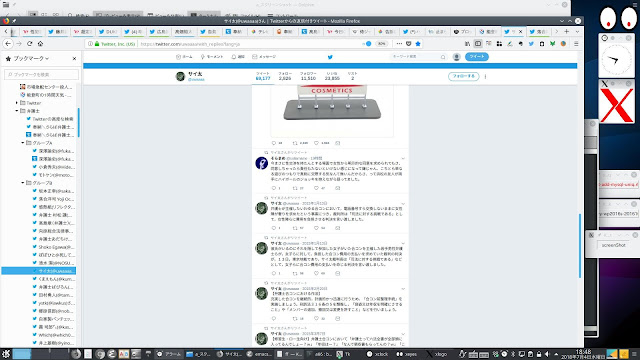This screenshot has height=360, width=640.
Task: Toggle the blue bookmark star
Action: tap(418, 44)
